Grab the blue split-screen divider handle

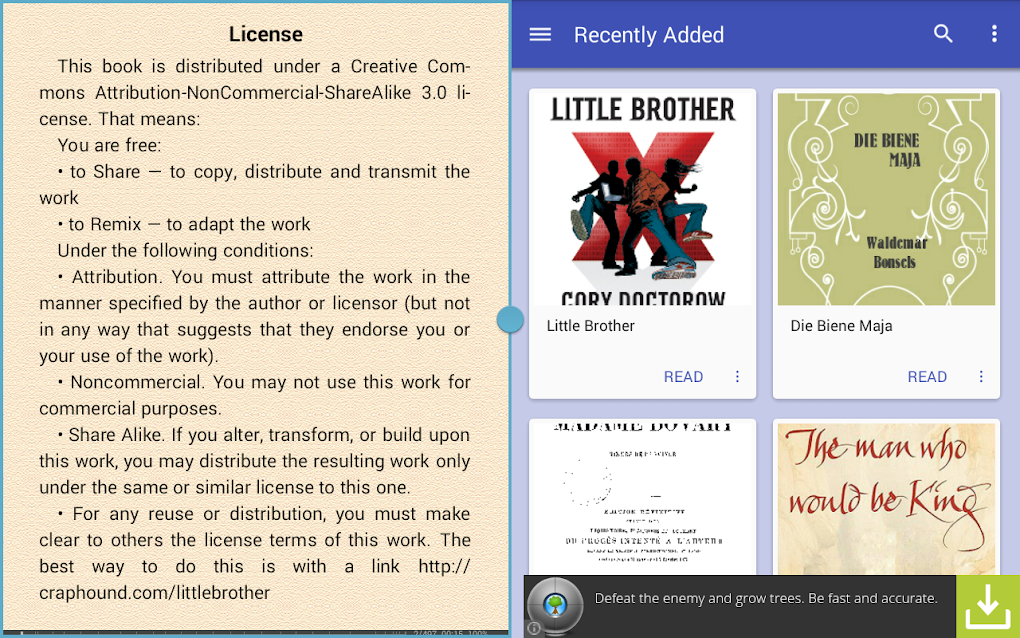tap(510, 319)
